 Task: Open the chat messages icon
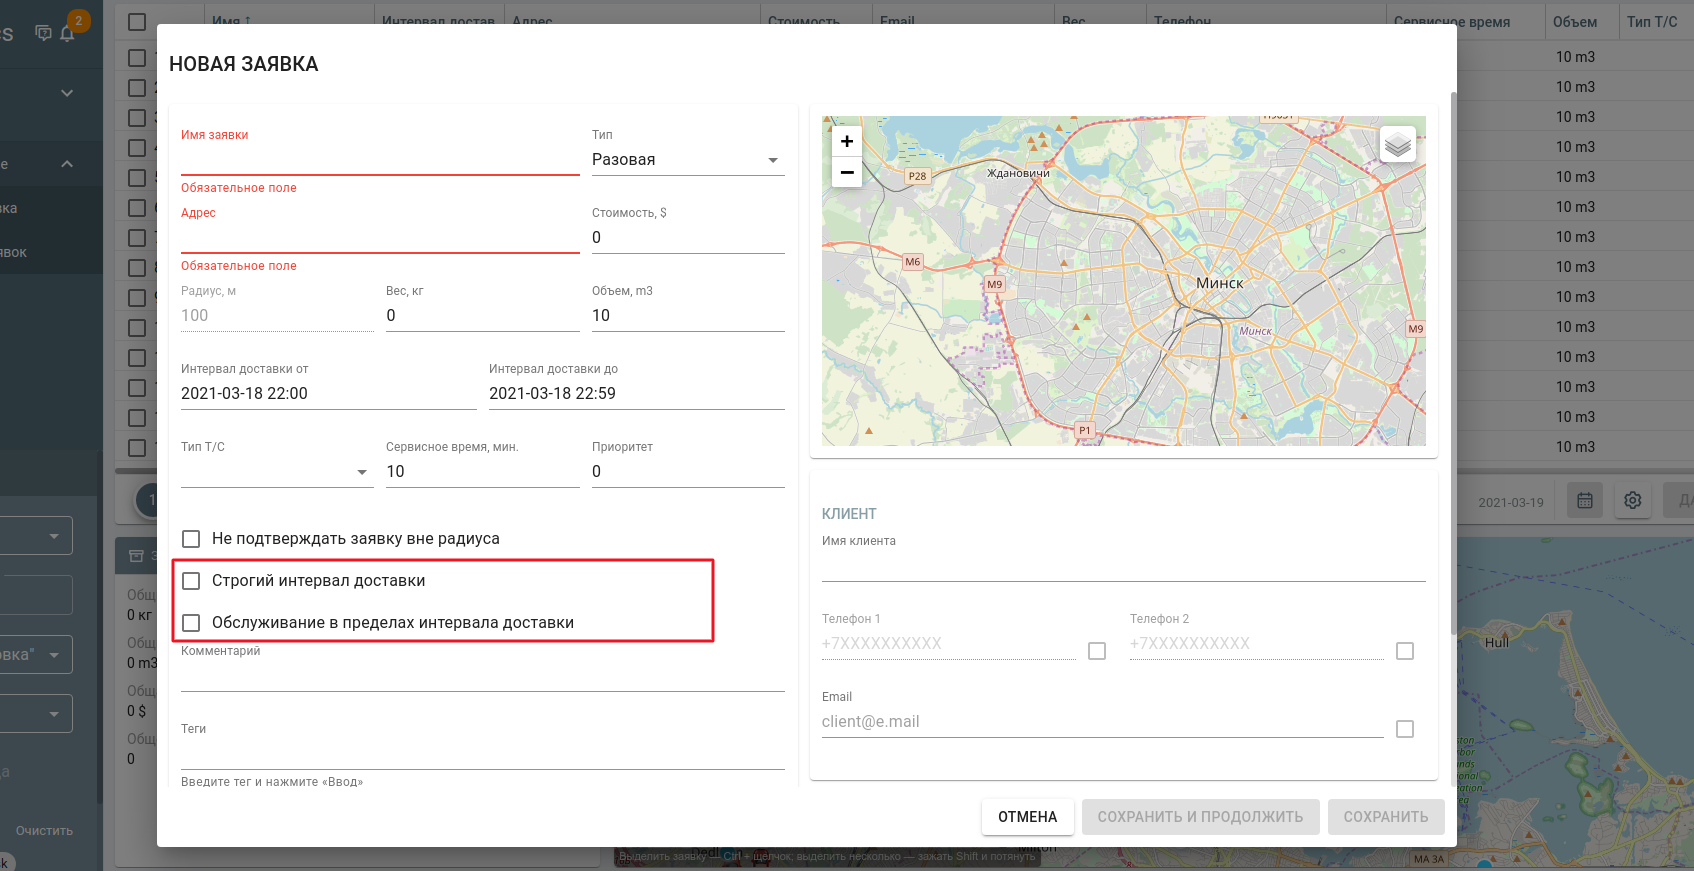pyautogui.click(x=43, y=33)
